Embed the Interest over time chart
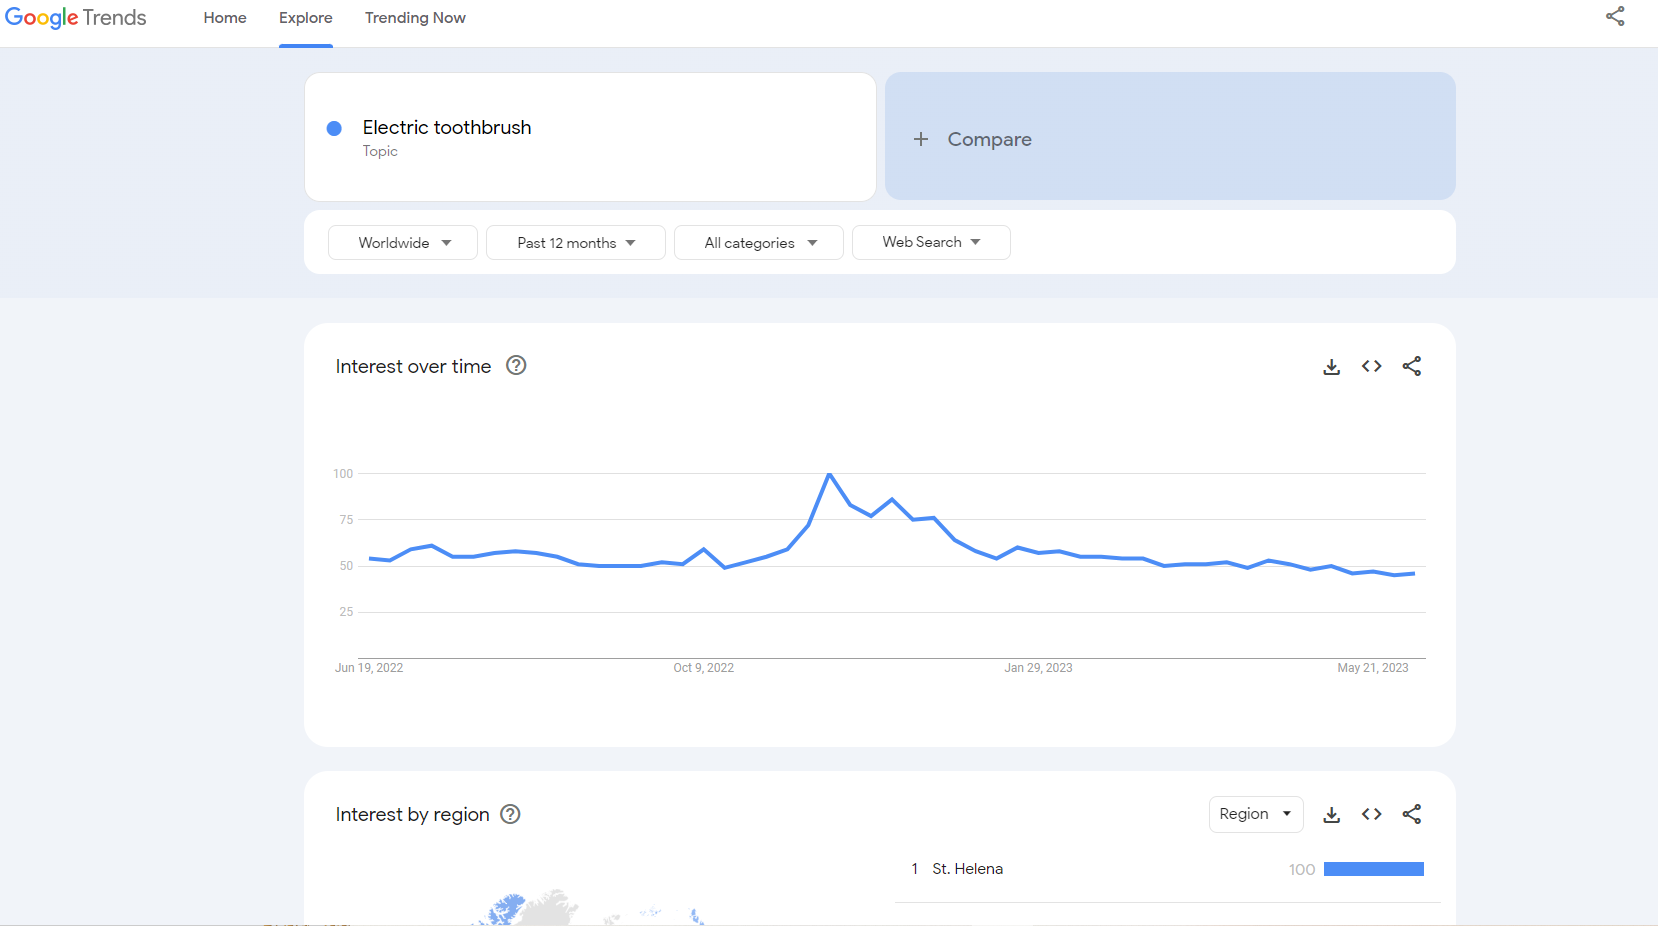Screen dimensions: 1658x926 coord(1371,366)
